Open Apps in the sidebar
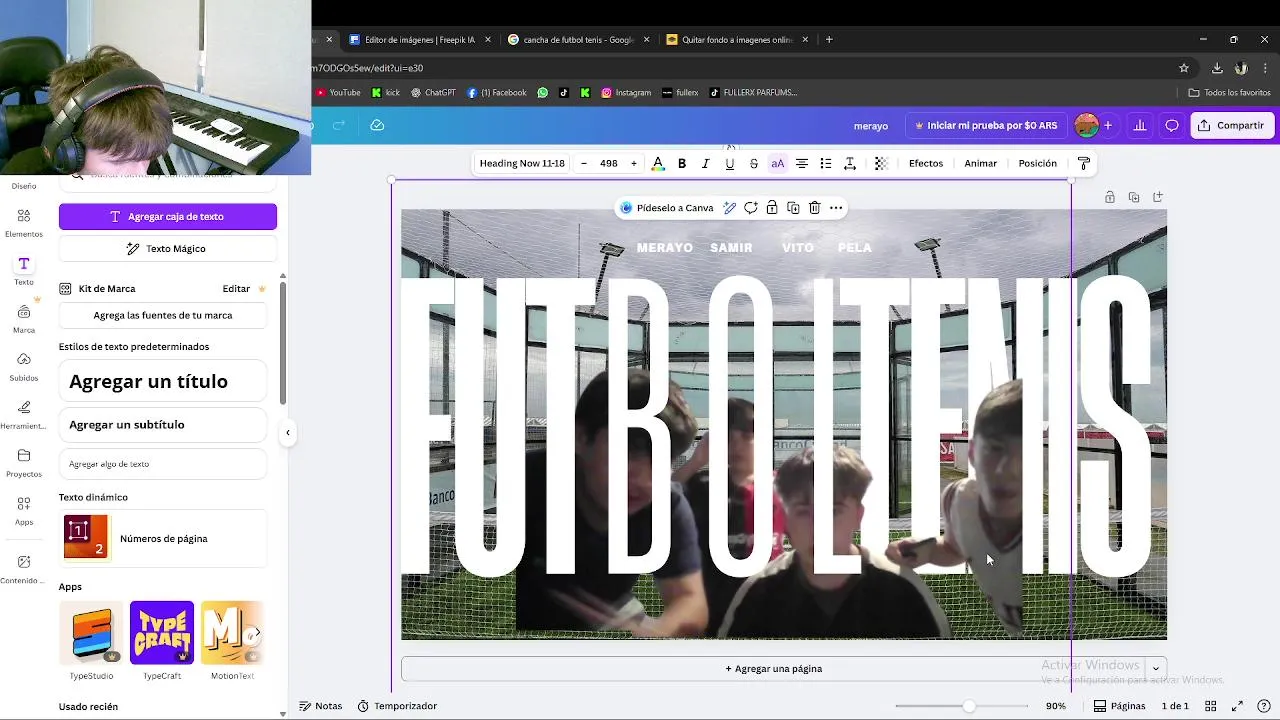The width and height of the screenshot is (1280, 720). click(24, 511)
